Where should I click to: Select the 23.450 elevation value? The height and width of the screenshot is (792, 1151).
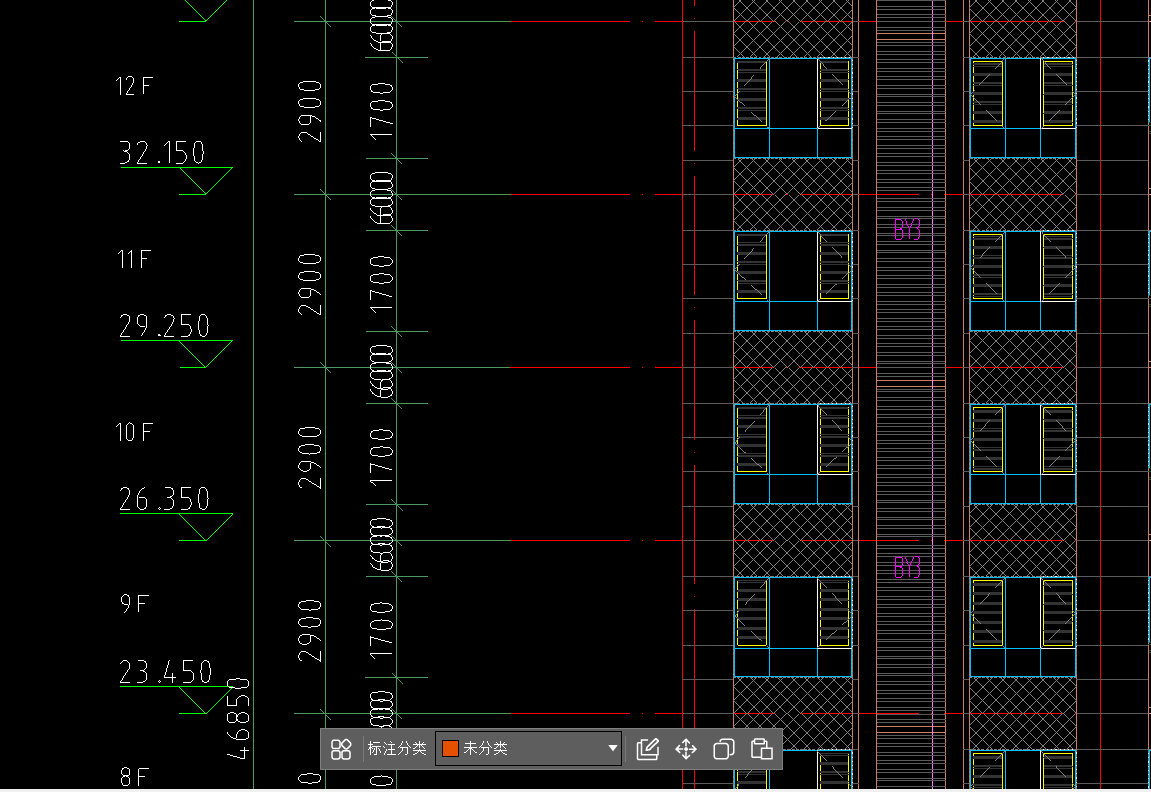pos(166,672)
